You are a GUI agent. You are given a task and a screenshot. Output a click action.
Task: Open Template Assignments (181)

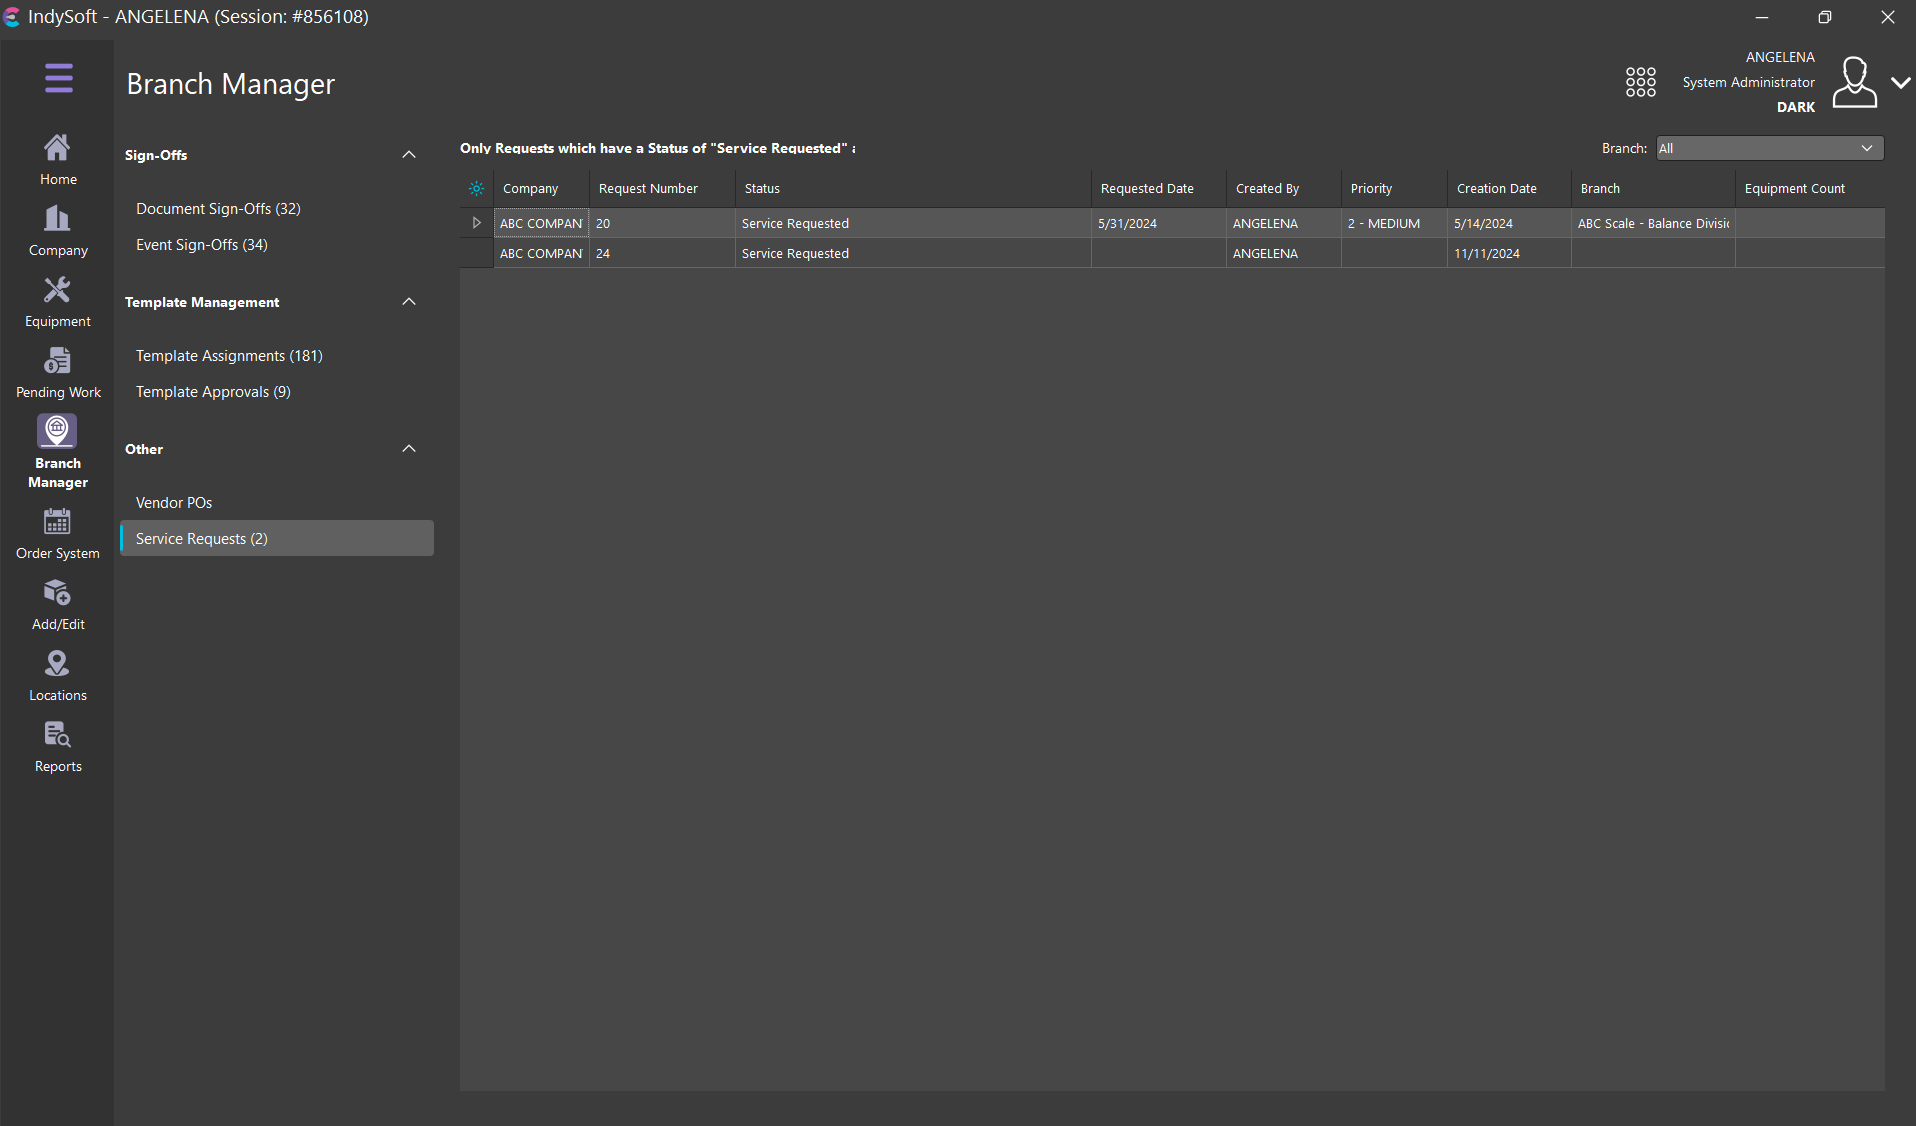[229, 356]
